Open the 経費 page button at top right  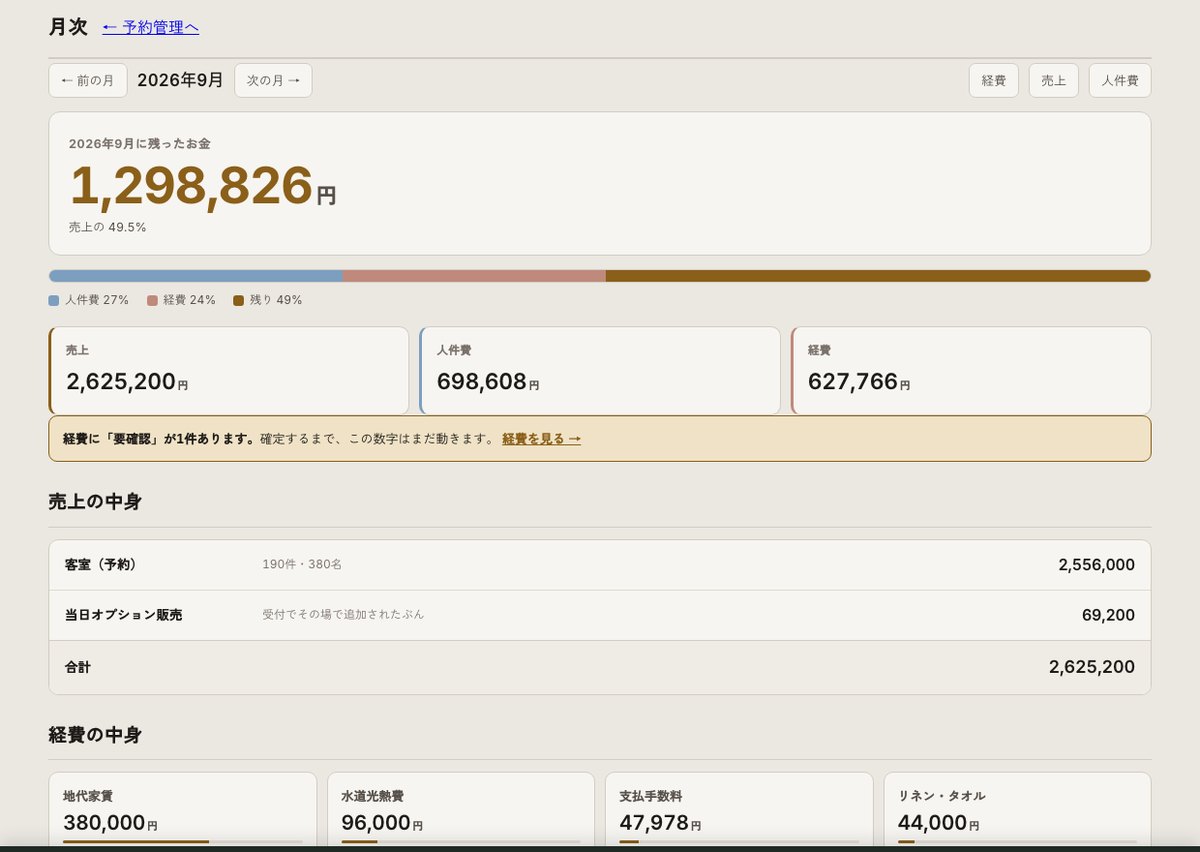994,81
